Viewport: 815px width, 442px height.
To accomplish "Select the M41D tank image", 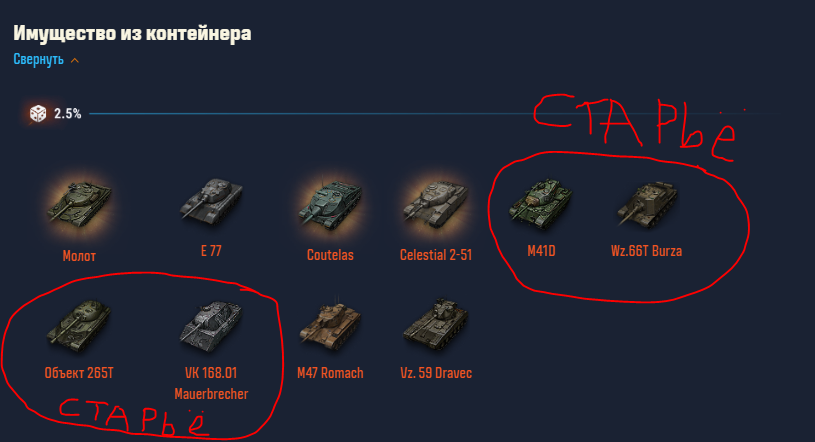I will (x=541, y=203).
